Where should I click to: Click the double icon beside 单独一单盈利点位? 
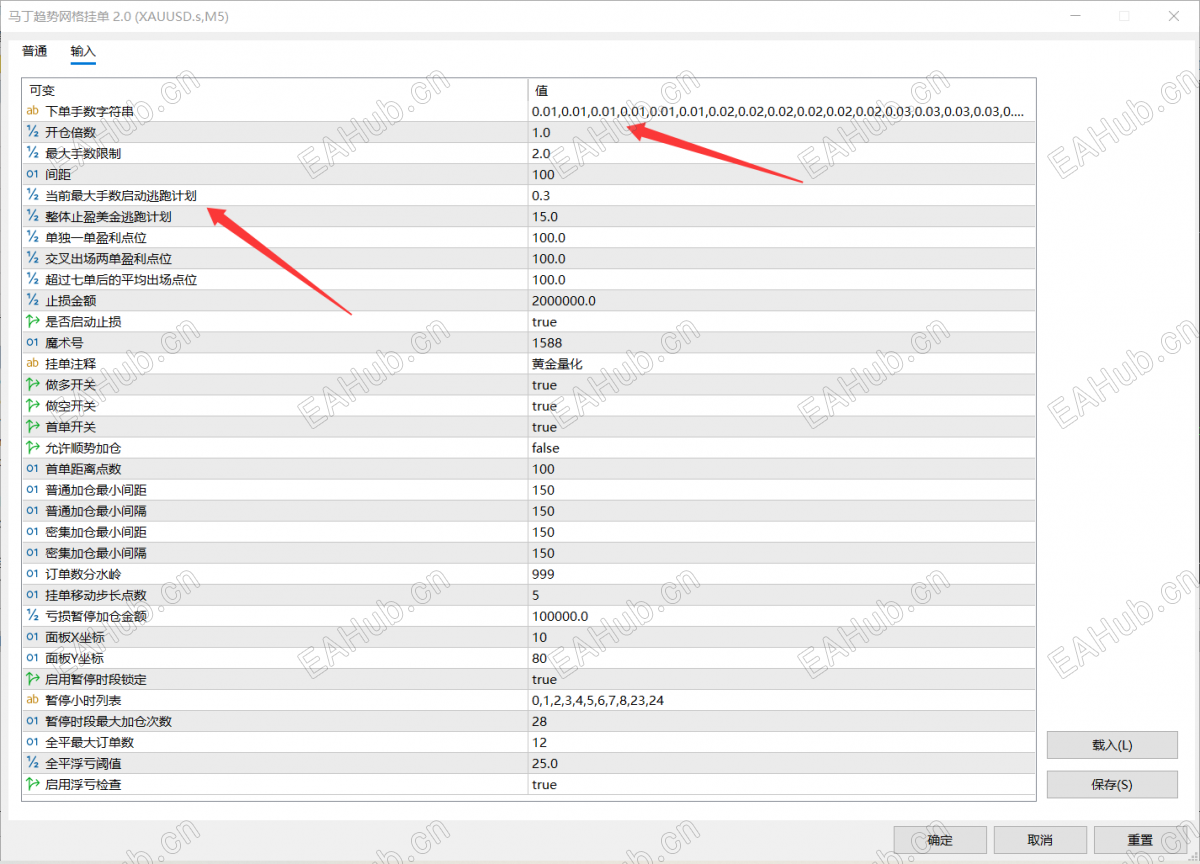point(33,237)
